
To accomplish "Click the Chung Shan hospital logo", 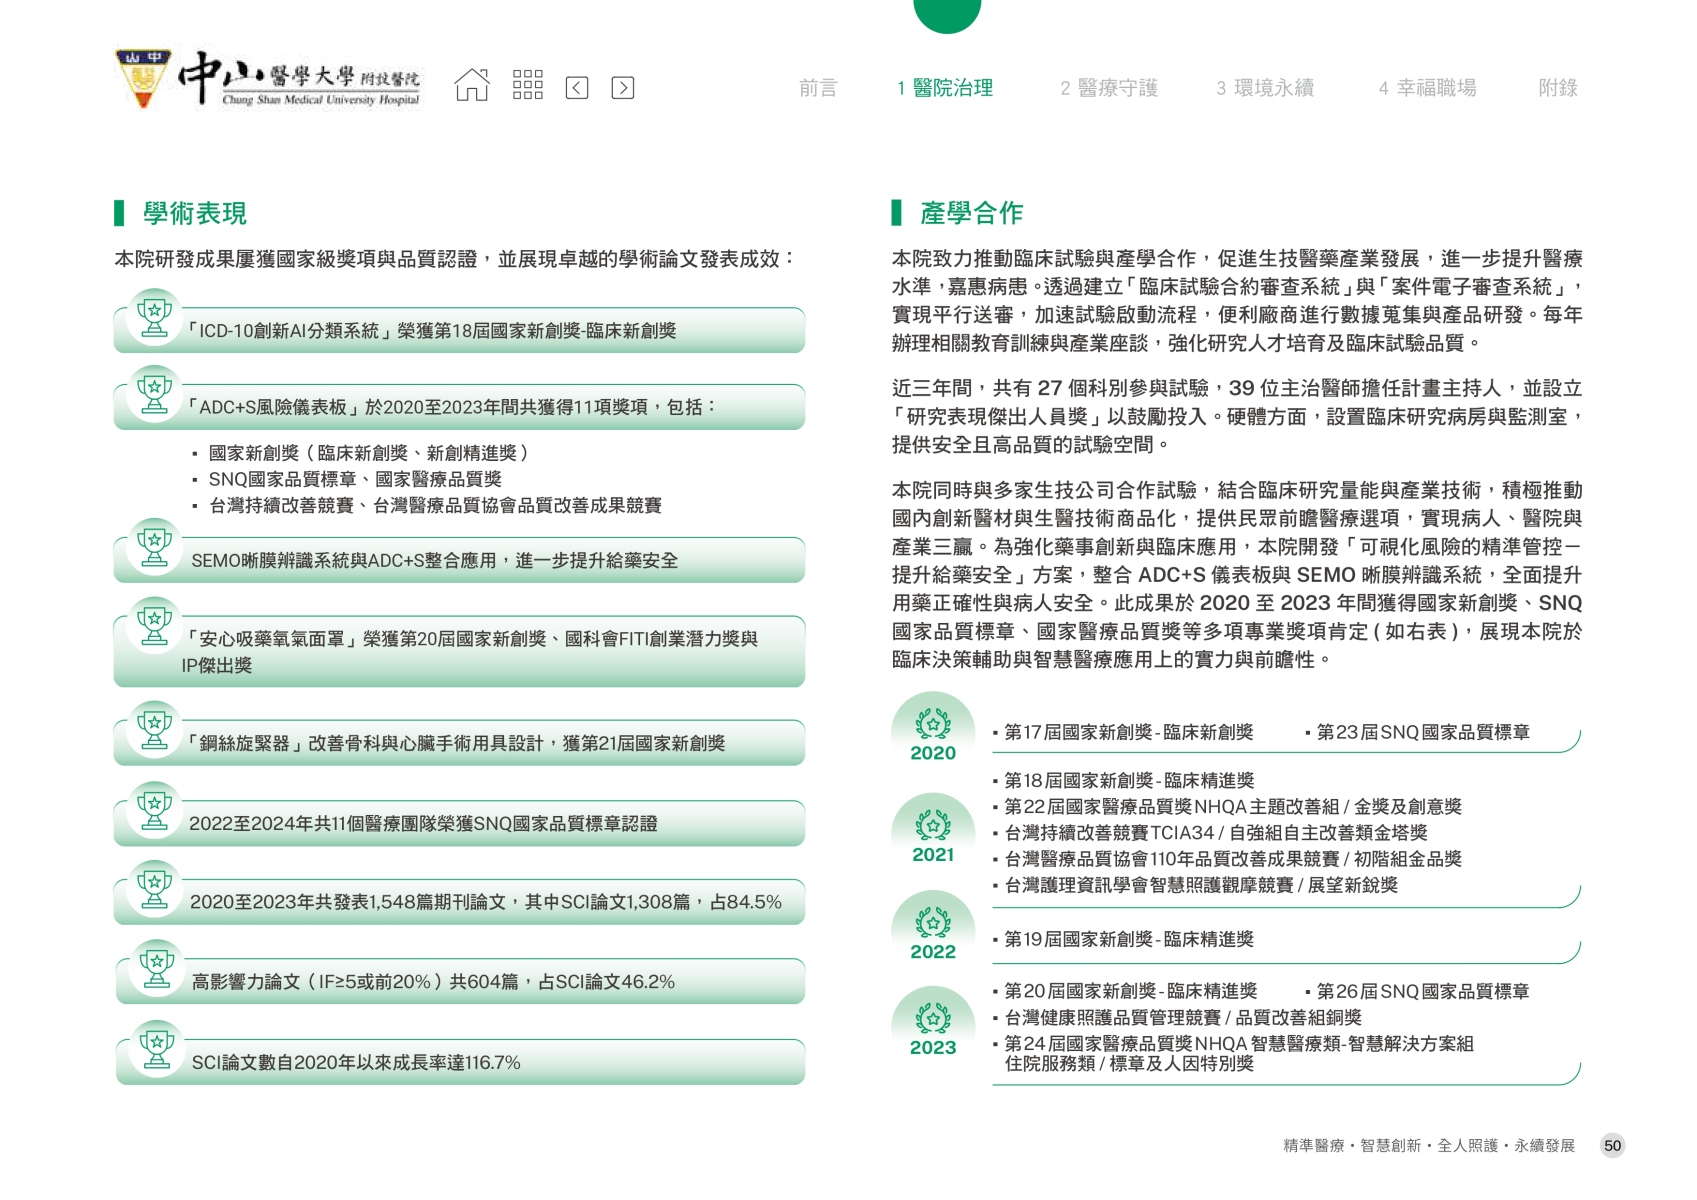I will [269, 79].
